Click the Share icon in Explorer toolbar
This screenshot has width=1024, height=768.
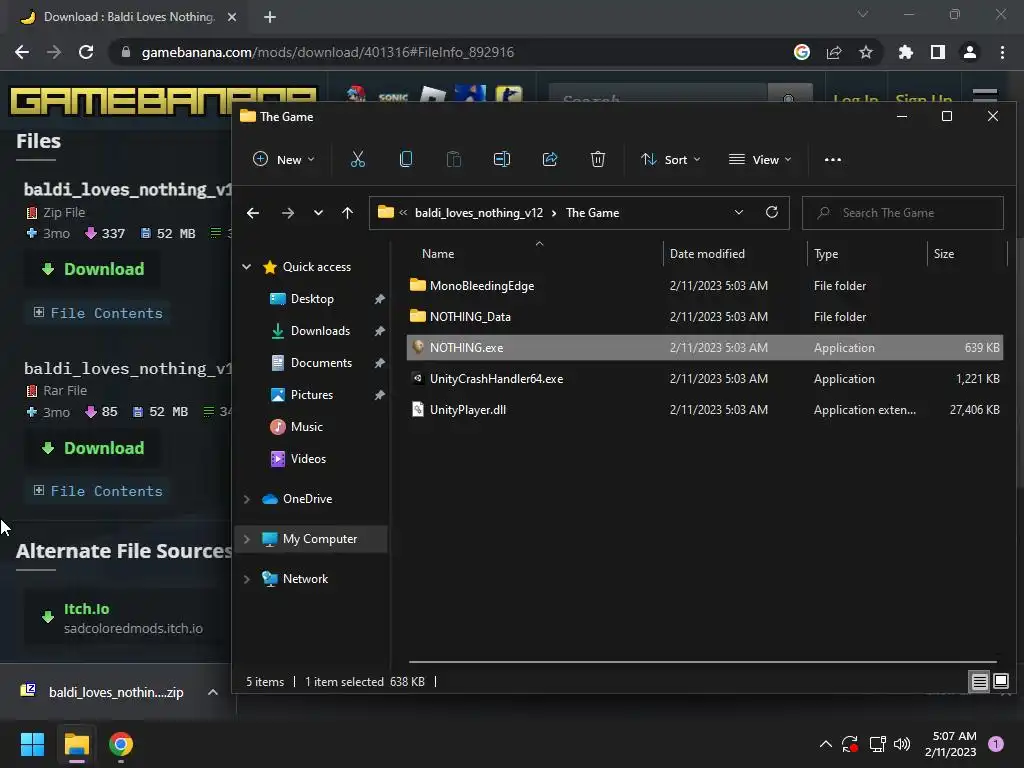coord(550,159)
